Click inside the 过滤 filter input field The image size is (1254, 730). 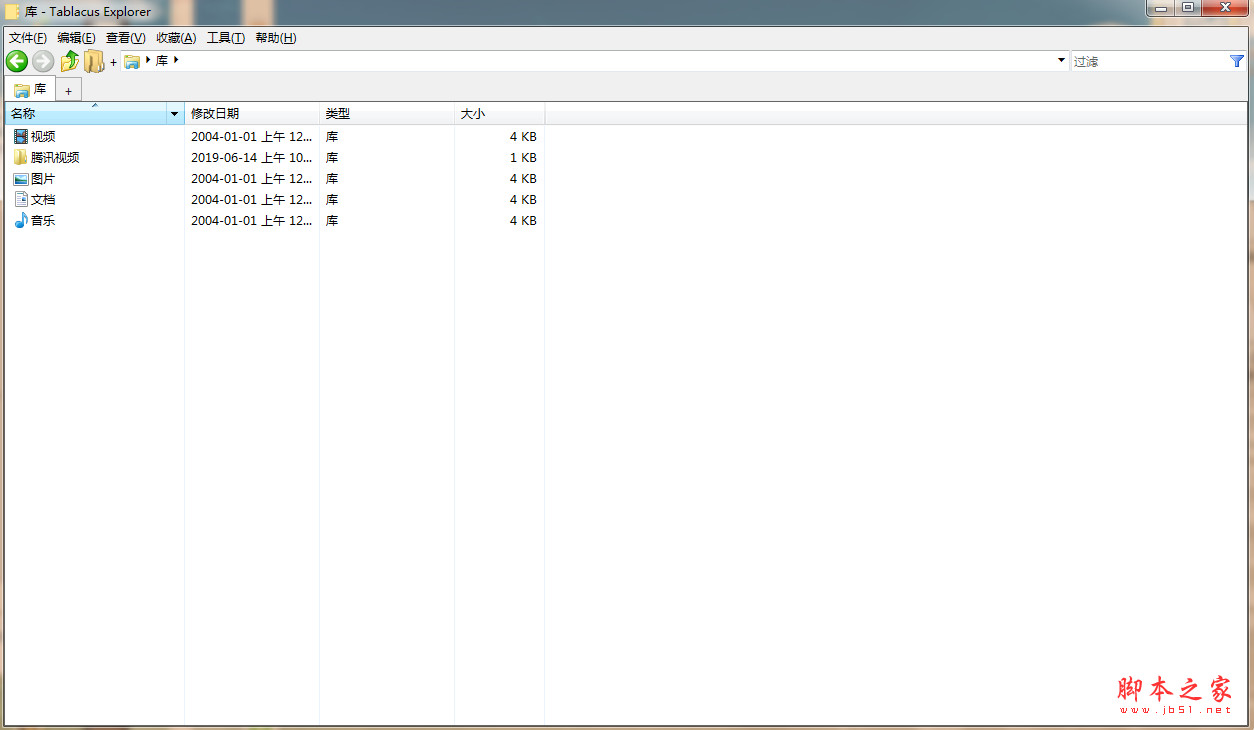pos(1140,60)
